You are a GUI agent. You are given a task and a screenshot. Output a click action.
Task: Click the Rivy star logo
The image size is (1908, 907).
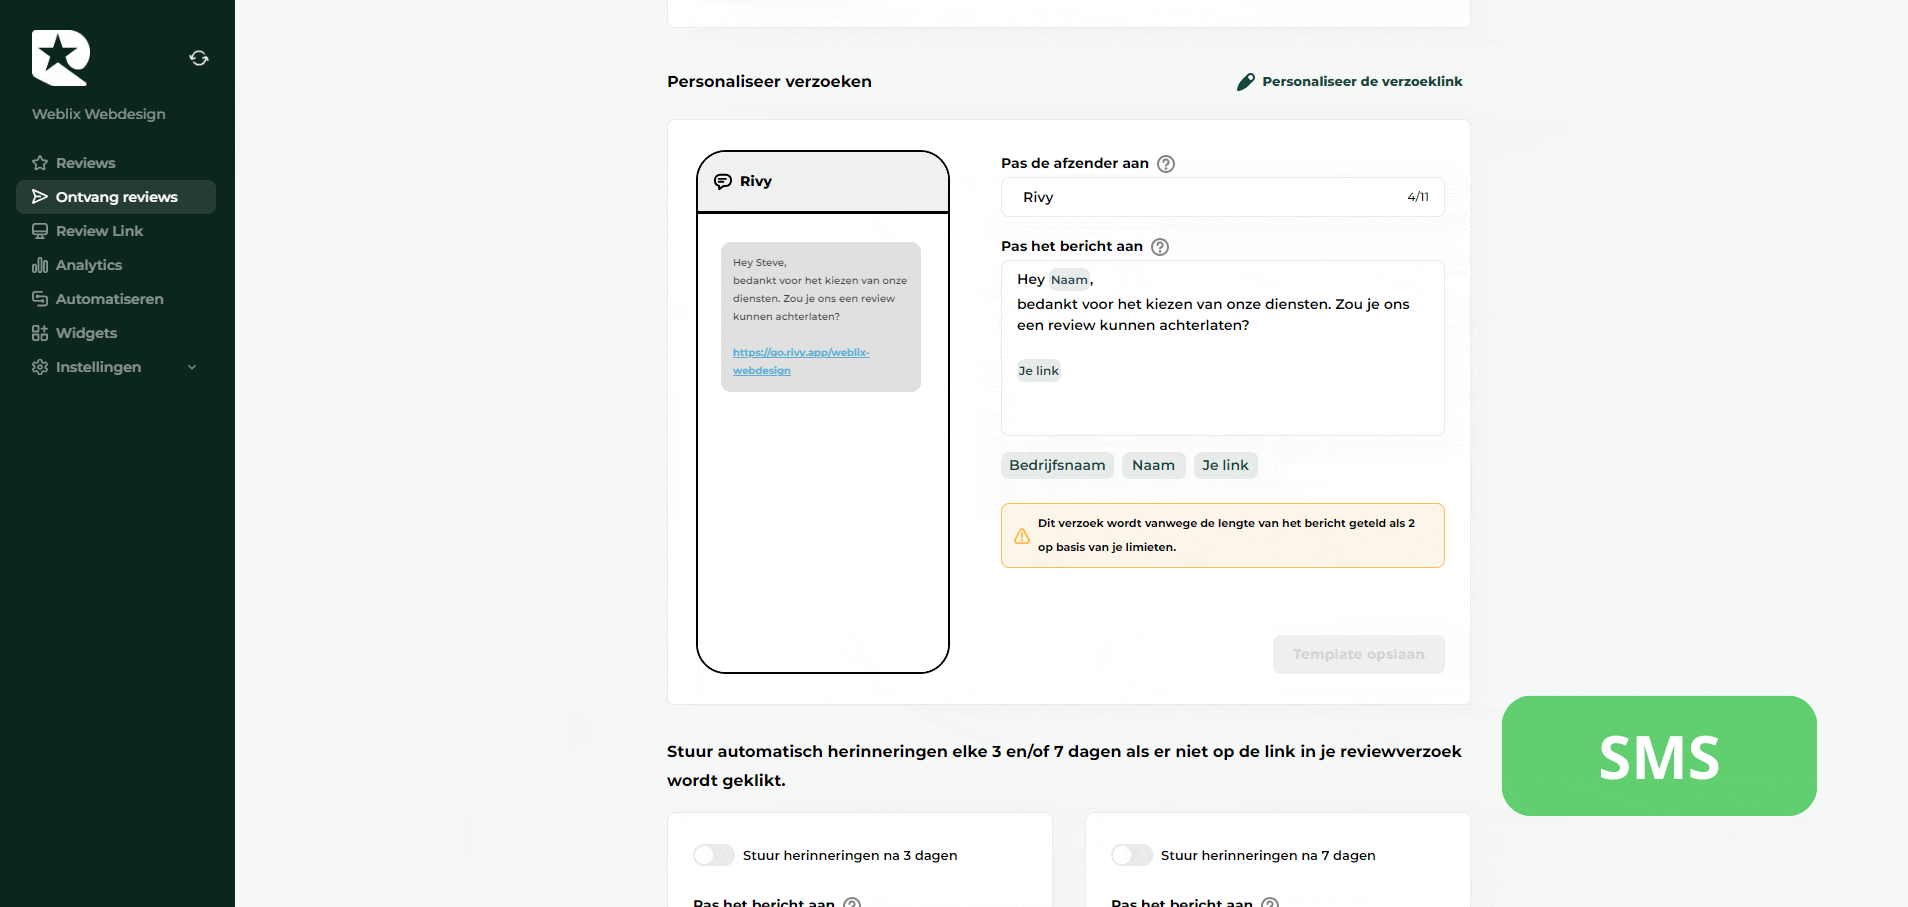61,58
